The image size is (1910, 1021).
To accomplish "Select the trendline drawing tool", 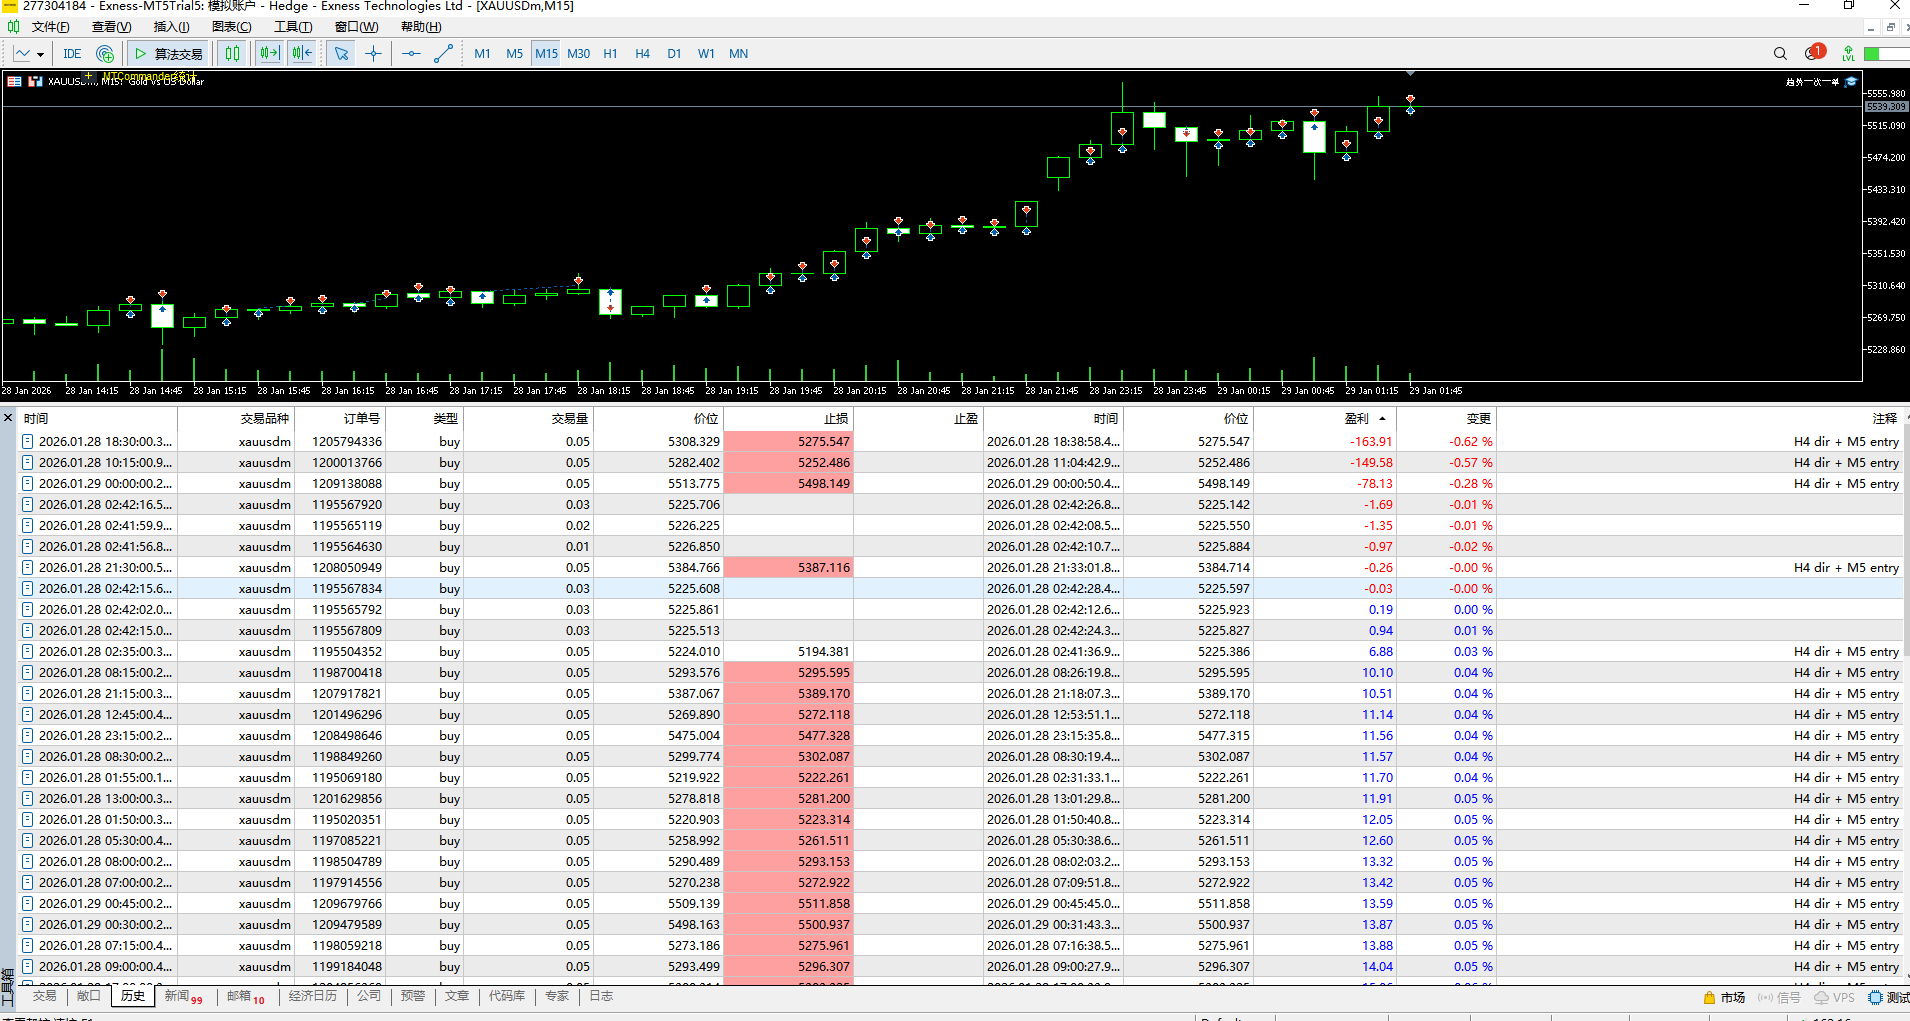I will [444, 54].
